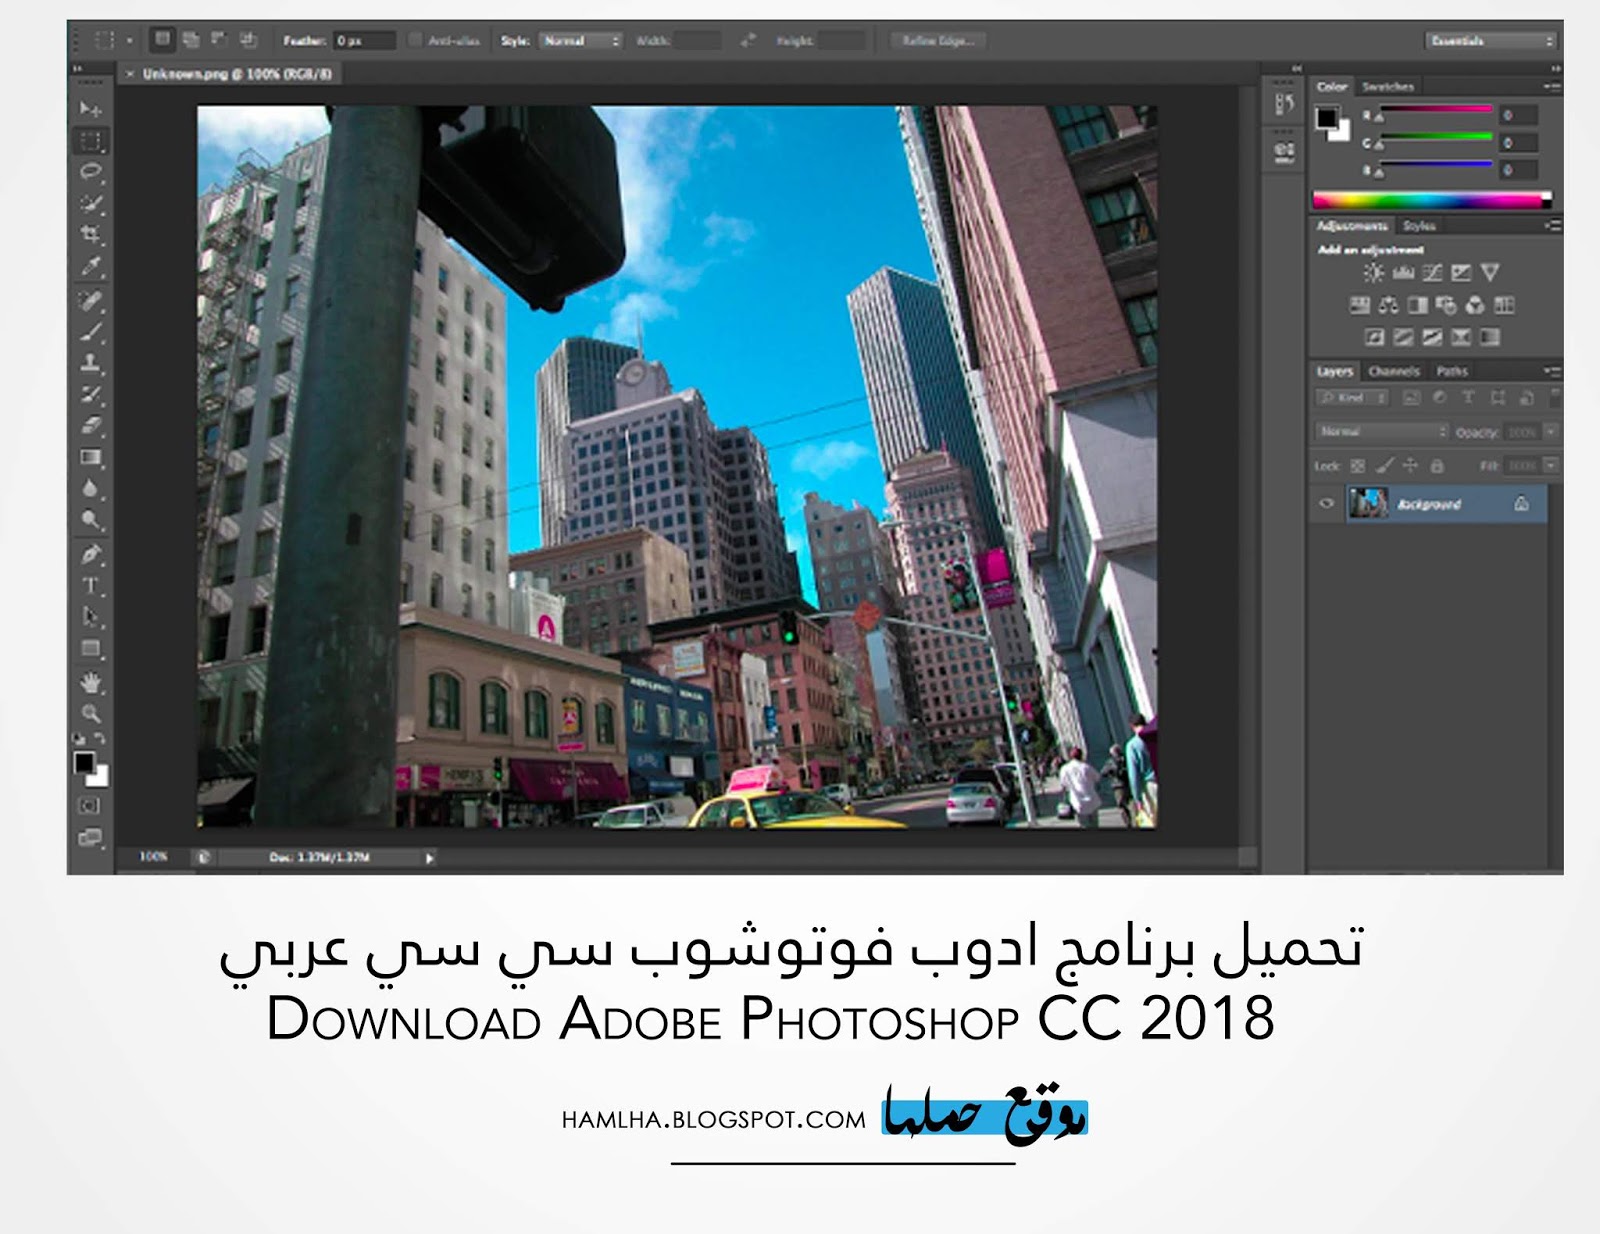This screenshot has width=1600, height=1234.
Task: Switch foreground and background colors in toolbox
Action: click(x=101, y=739)
